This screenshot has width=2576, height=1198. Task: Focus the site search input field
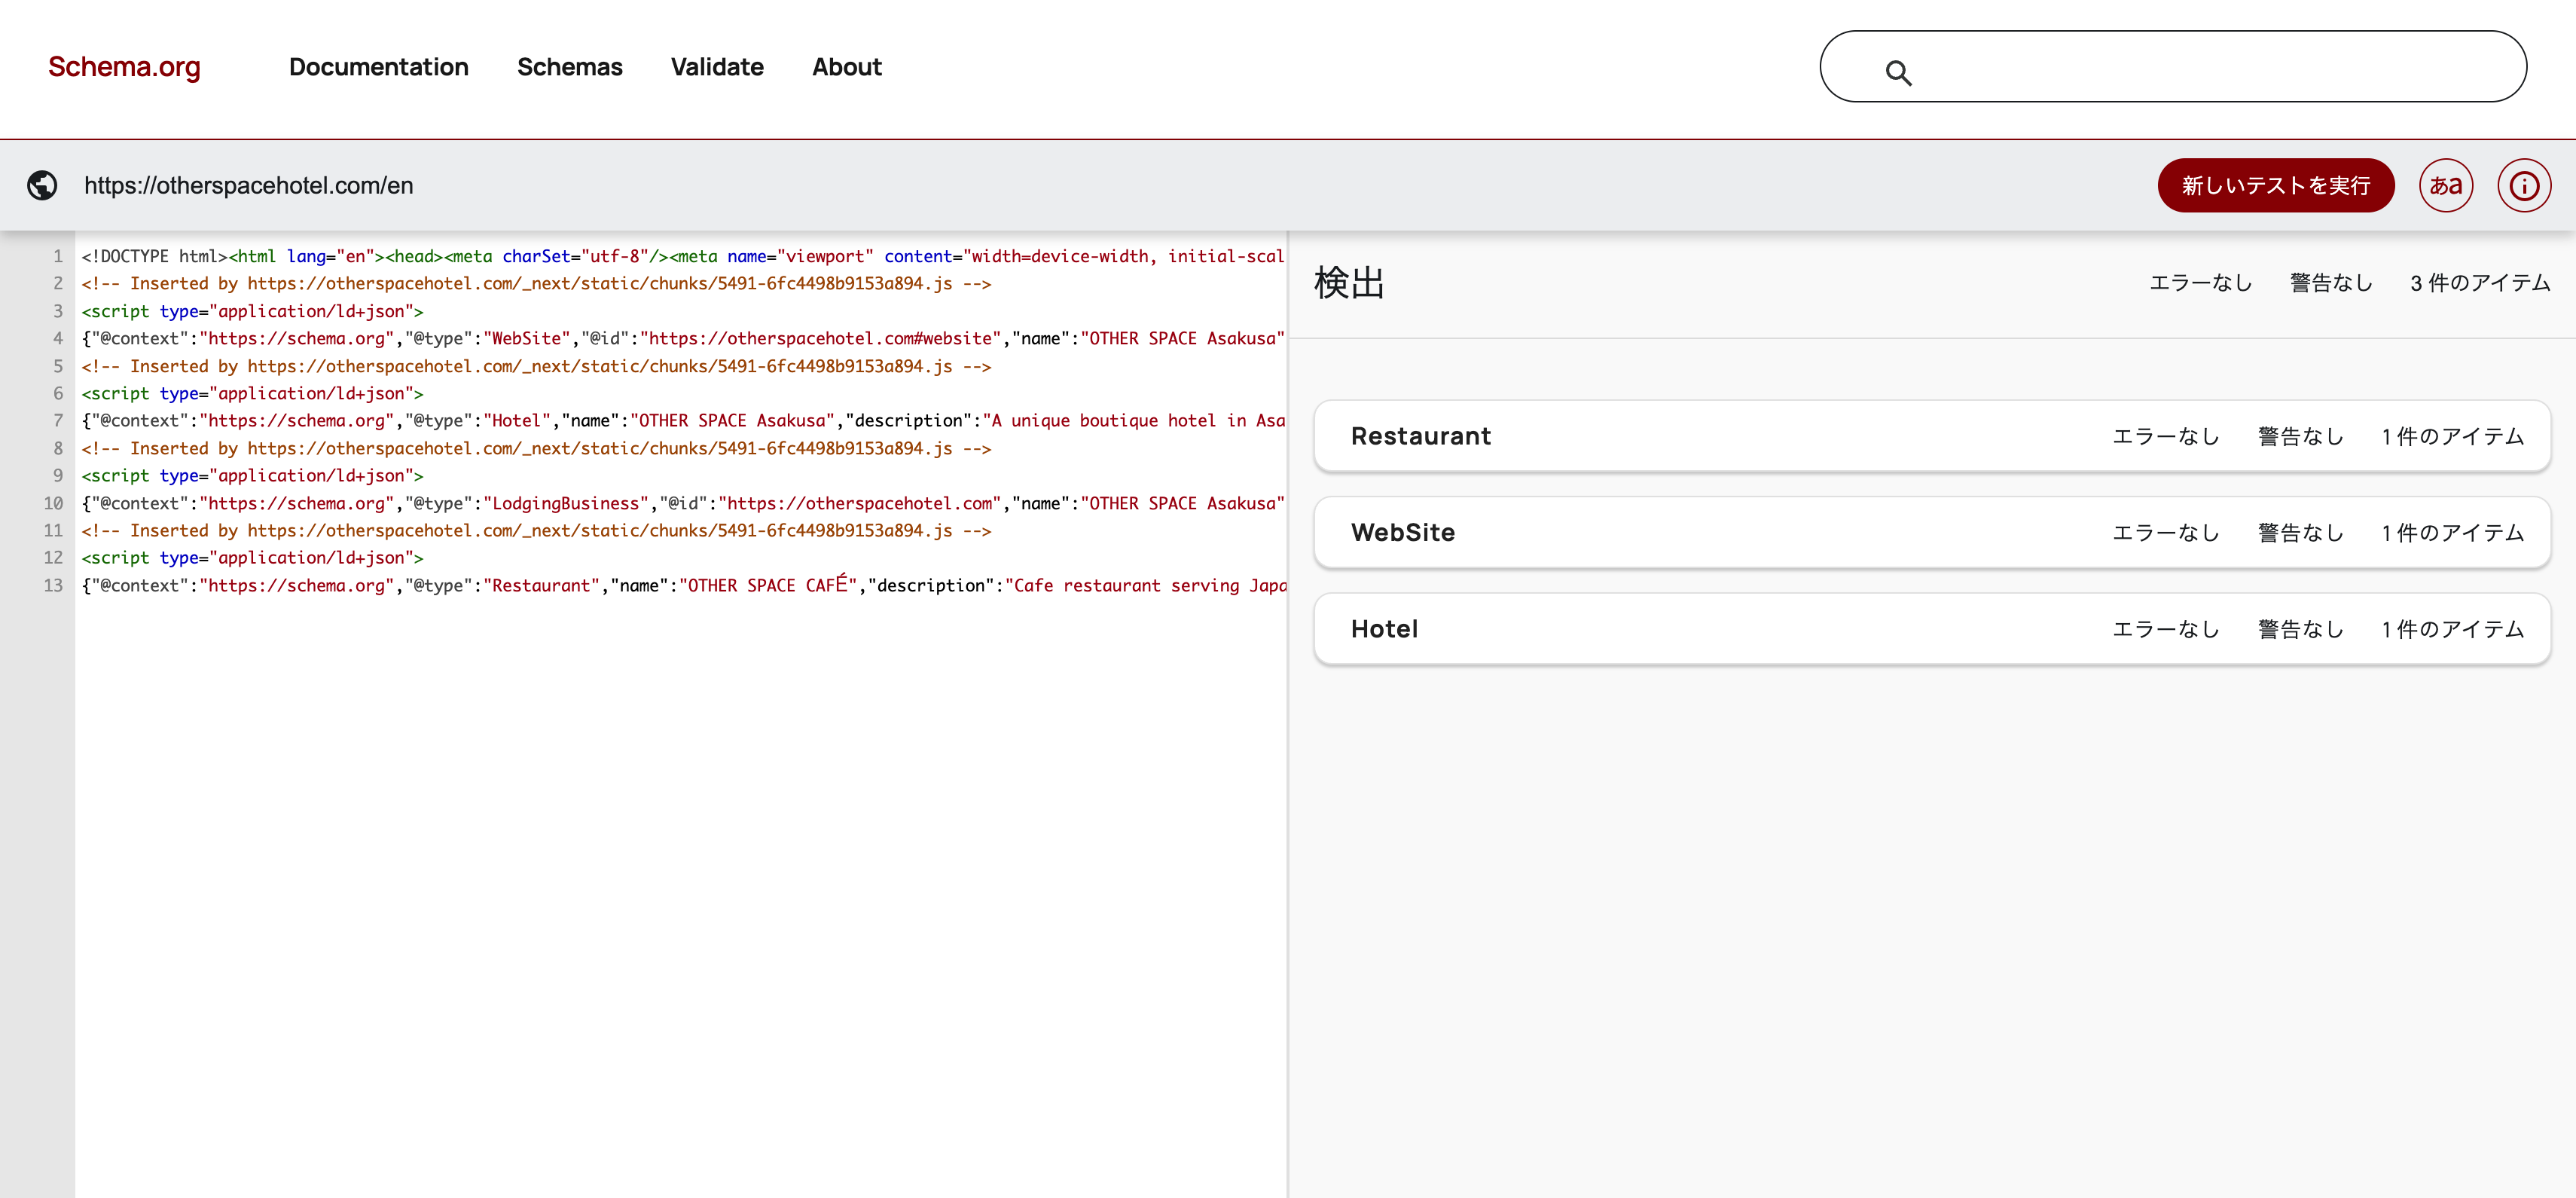[2172, 66]
